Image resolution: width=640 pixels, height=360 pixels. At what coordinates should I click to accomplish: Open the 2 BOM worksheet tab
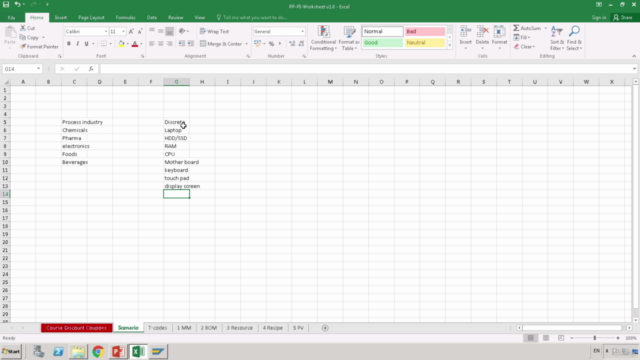[x=209, y=328]
